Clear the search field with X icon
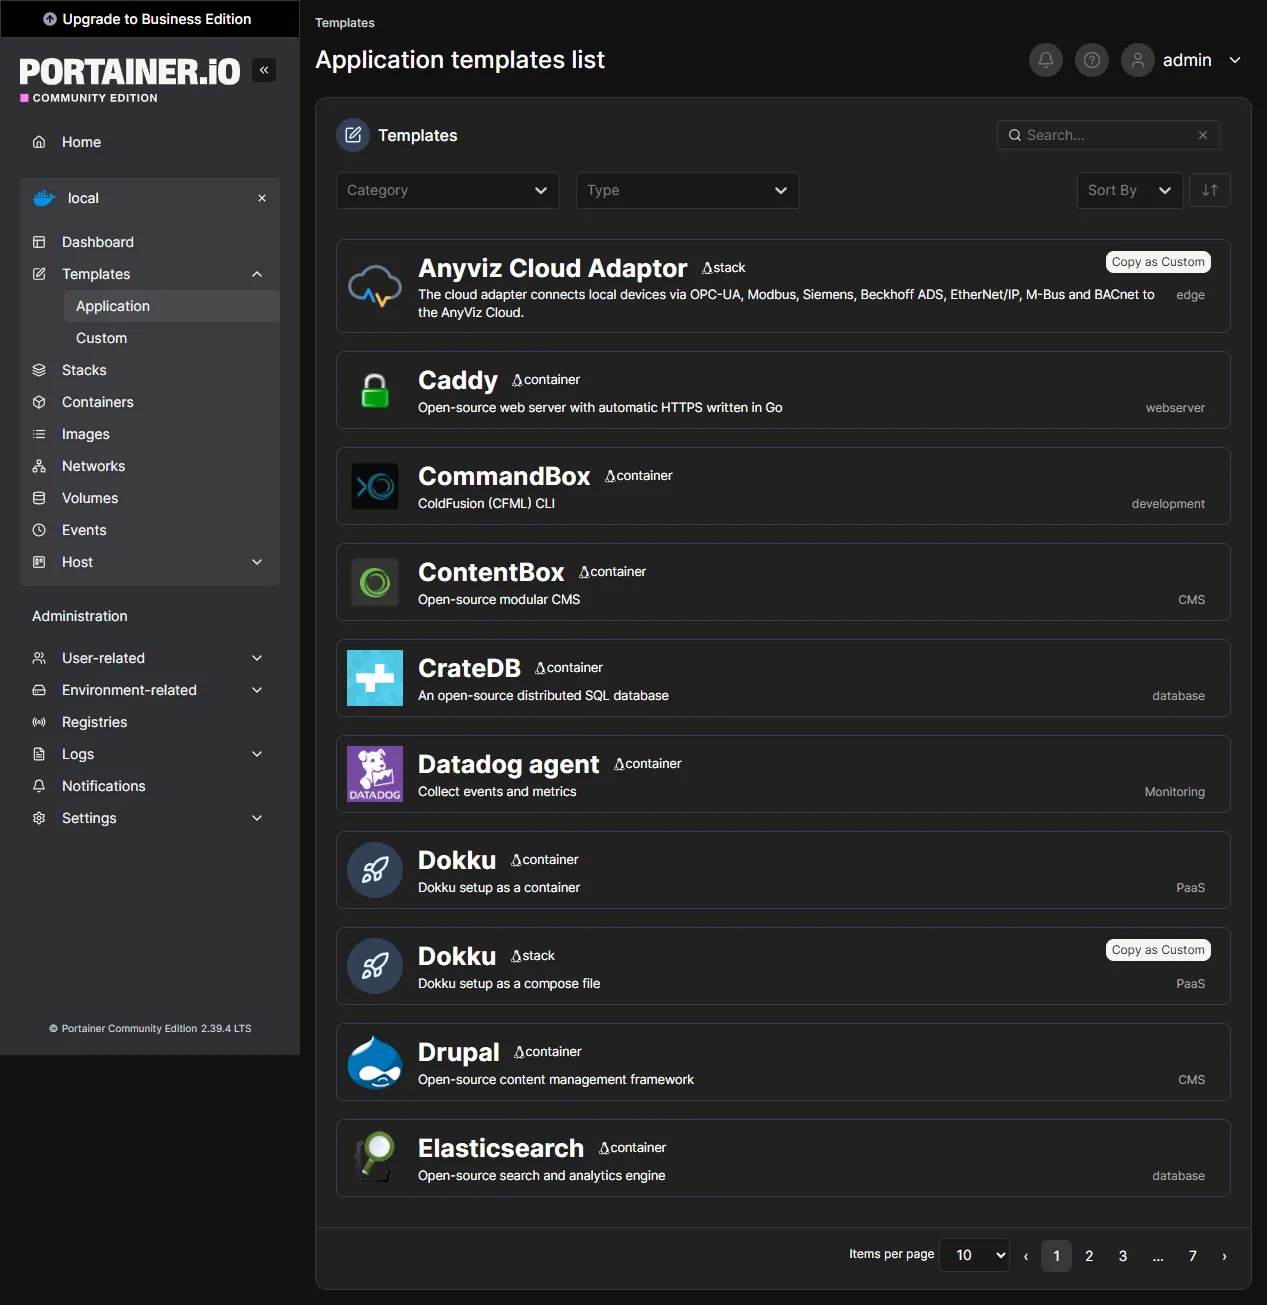This screenshot has width=1267, height=1305. 1203,135
